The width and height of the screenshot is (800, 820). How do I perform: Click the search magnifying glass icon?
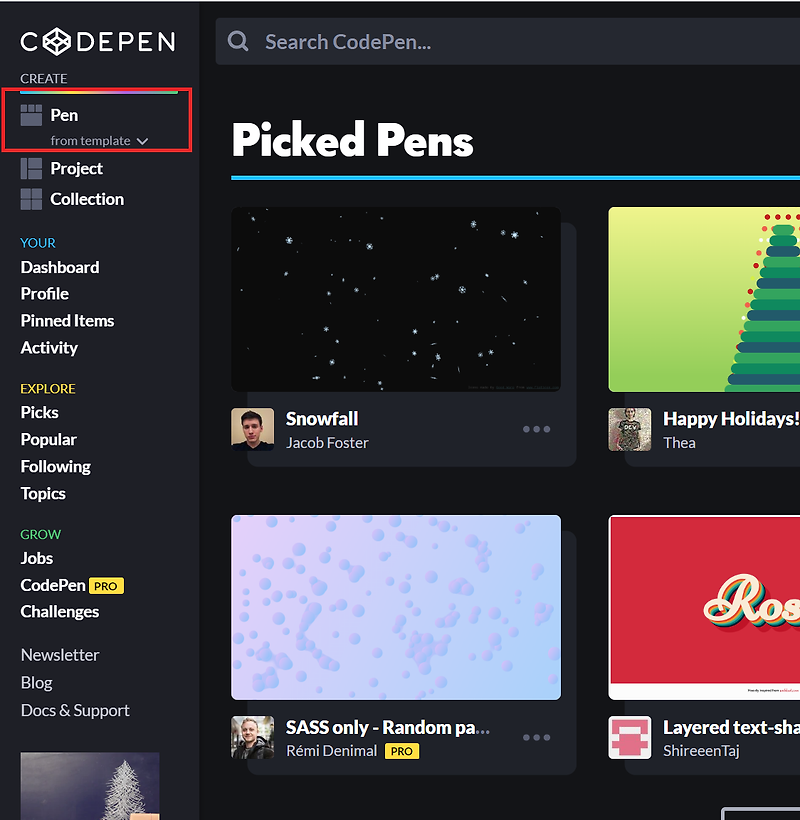(x=237, y=41)
